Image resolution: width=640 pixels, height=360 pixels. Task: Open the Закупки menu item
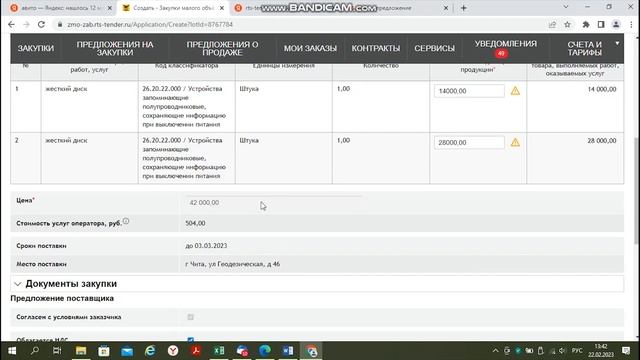pyautogui.click(x=36, y=48)
